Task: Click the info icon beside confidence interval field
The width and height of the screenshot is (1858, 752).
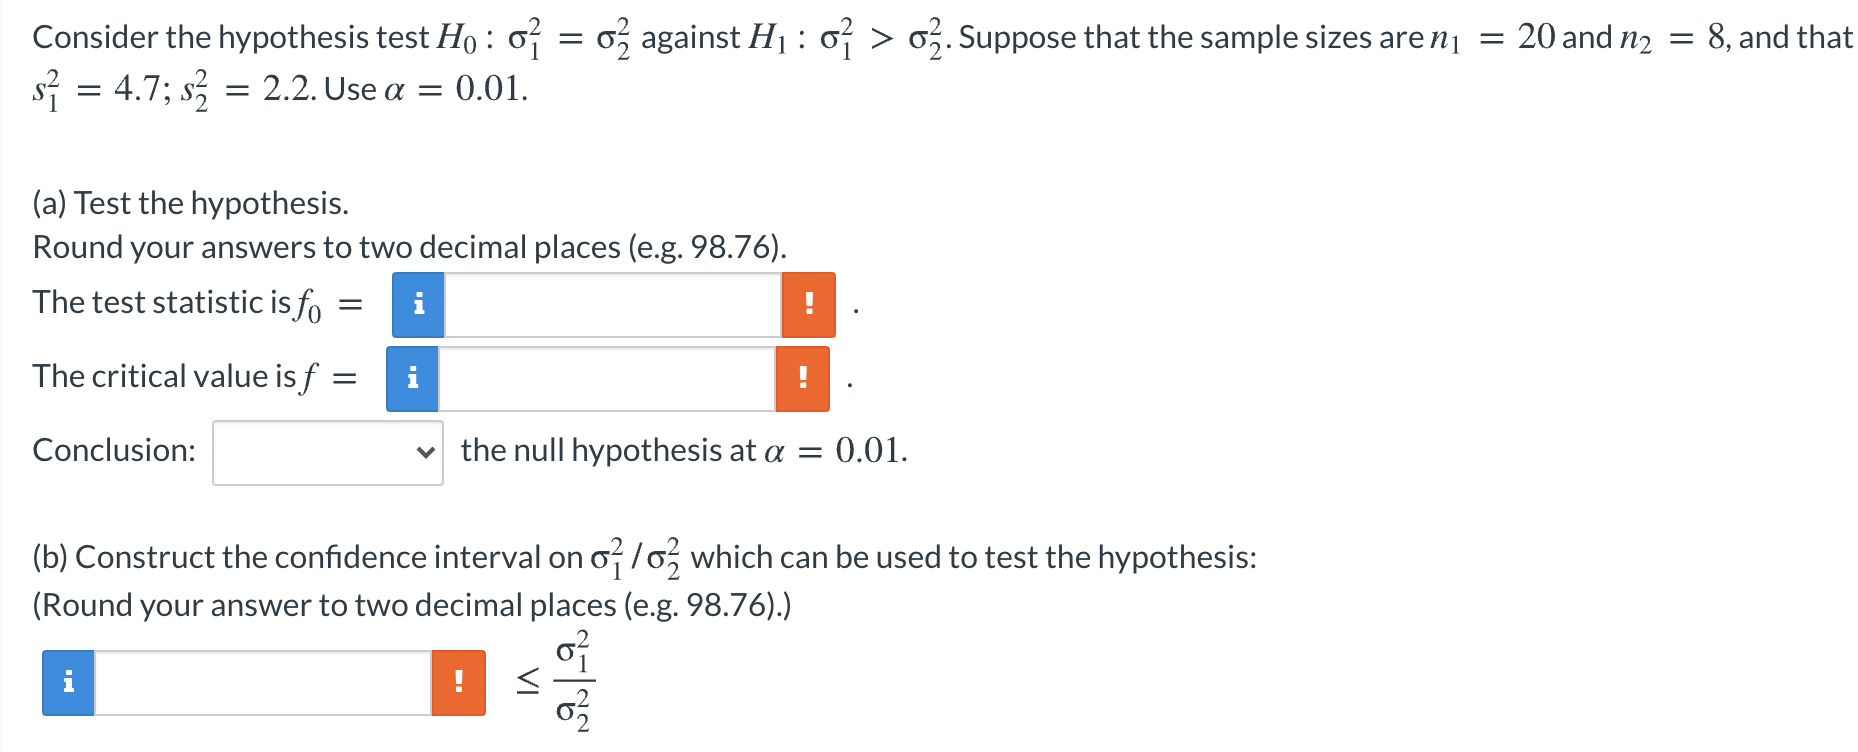Action: (x=68, y=683)
